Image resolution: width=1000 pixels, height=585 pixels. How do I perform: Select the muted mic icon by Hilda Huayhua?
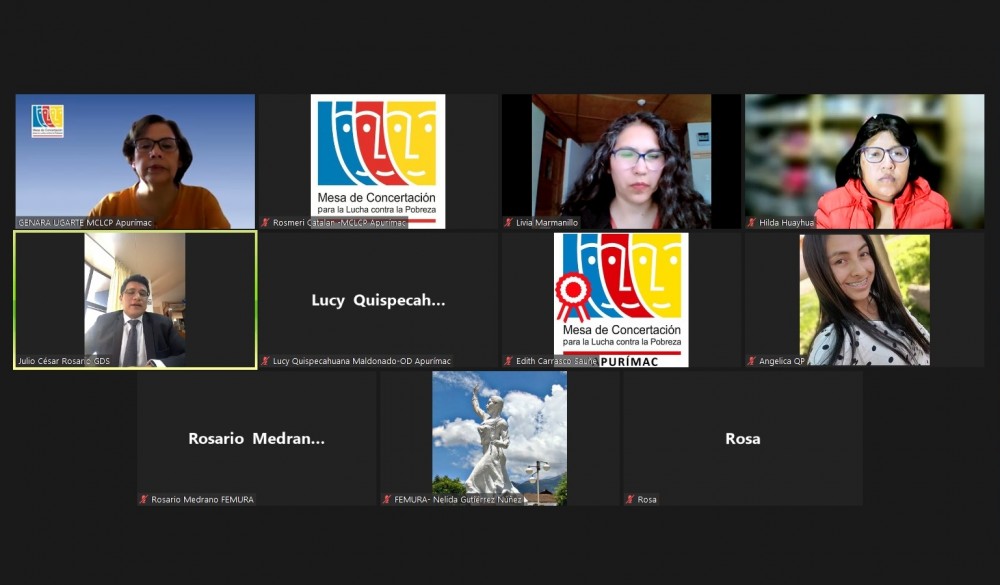[x=752, y=223]
